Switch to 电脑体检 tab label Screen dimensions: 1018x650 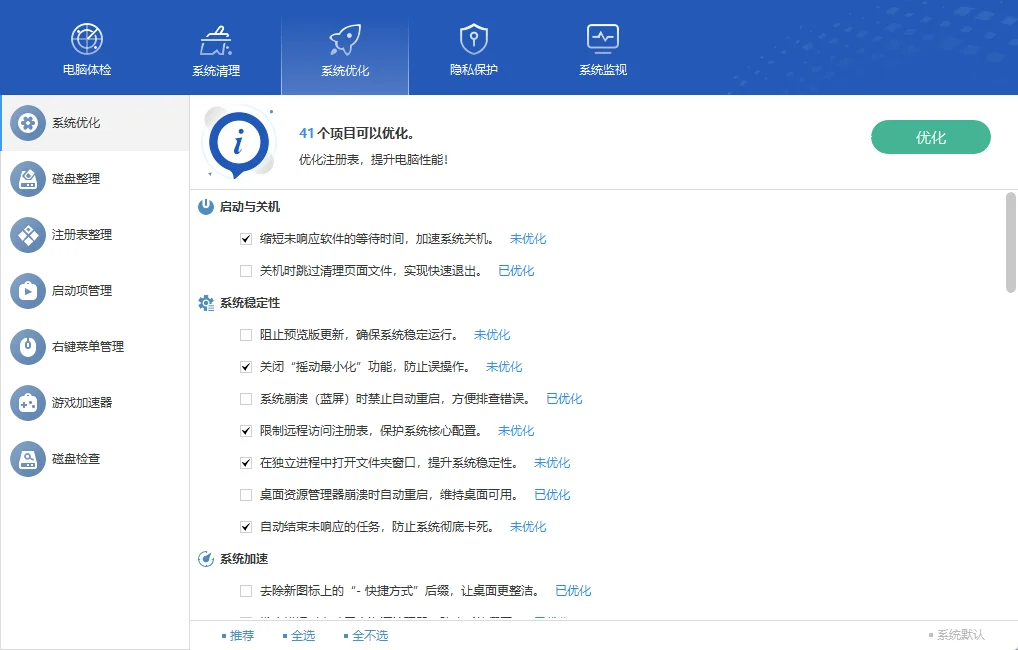coord(87,69)
